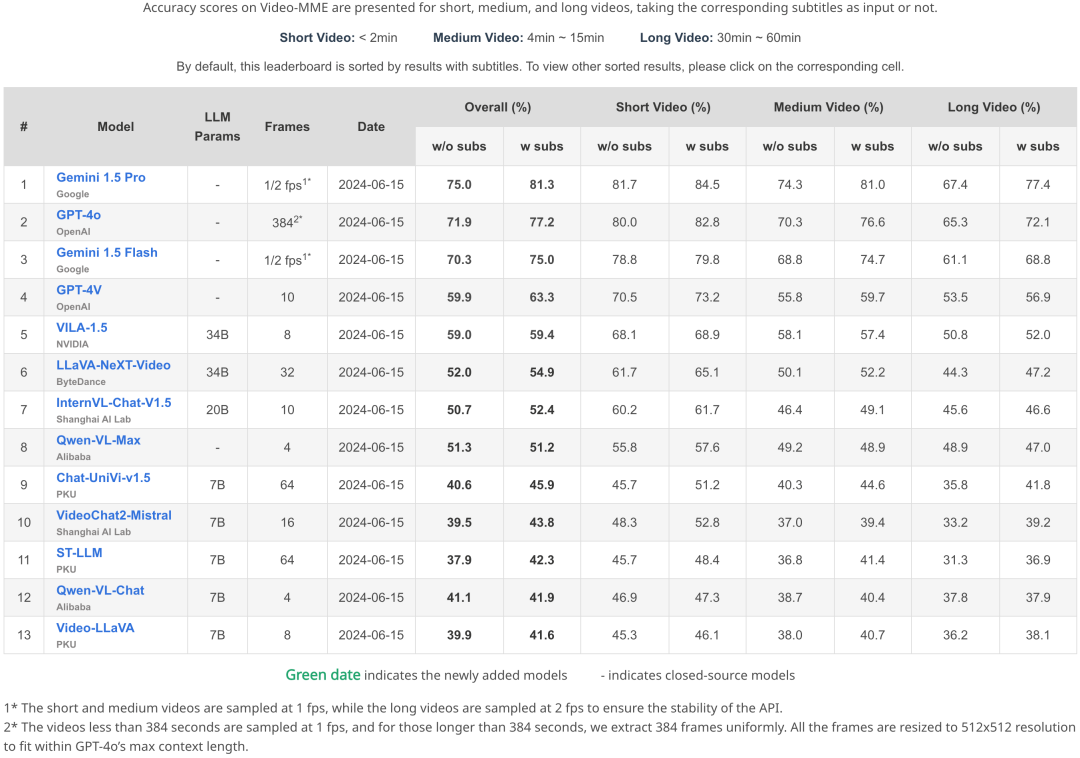Select GPT-4V short video score 70.5
Viewport: 1080px width, 758px height.
coord(624,297)
